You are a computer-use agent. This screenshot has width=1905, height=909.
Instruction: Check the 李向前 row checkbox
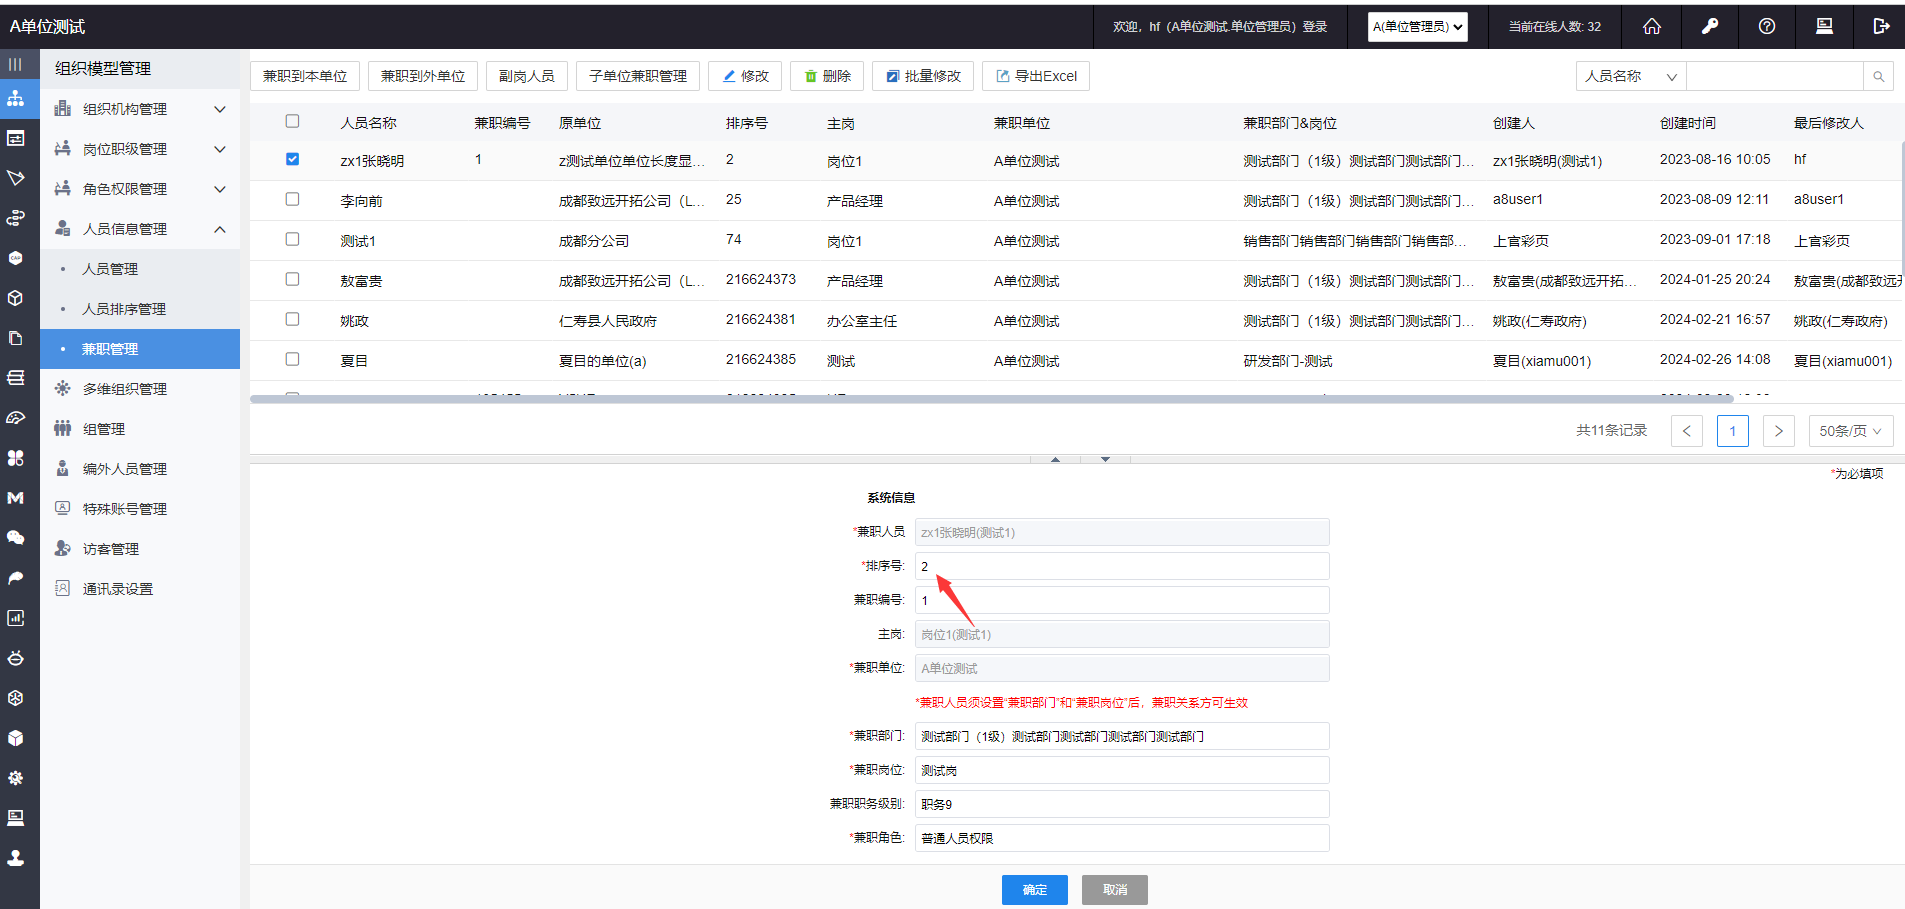292,199
